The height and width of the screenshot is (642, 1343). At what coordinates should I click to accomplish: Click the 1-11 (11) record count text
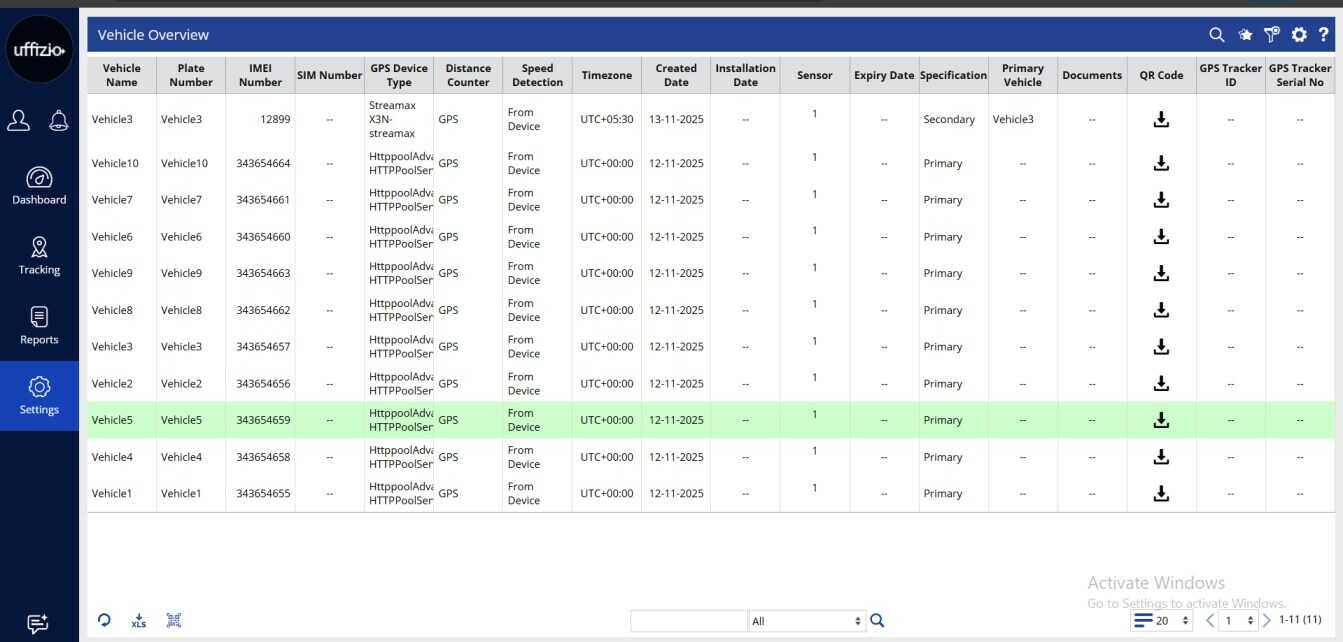tap(1300, 620)
